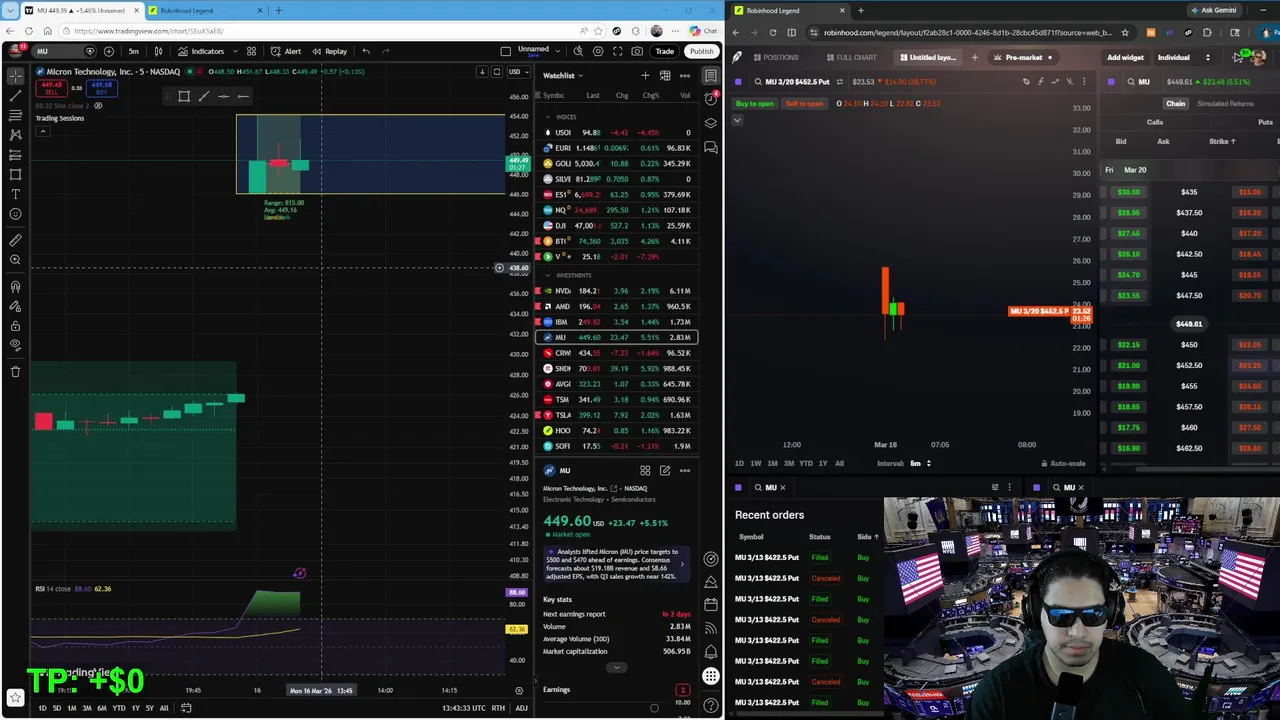Add a new layout tab with plus

tap(975, 58)
